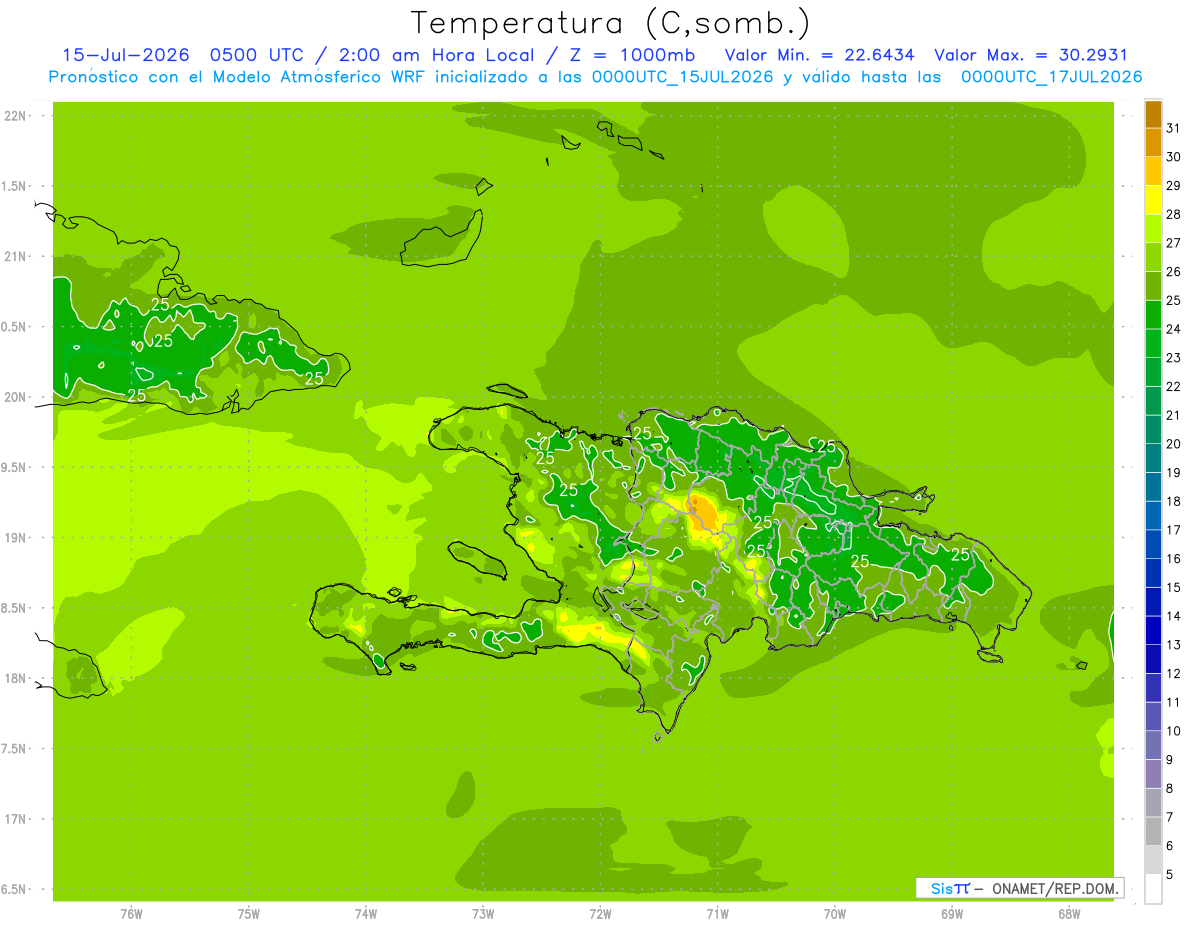1200x927 pixels.
Task: Click the gray color bar segment between 6 and 7
Action: coord(1153,832)
